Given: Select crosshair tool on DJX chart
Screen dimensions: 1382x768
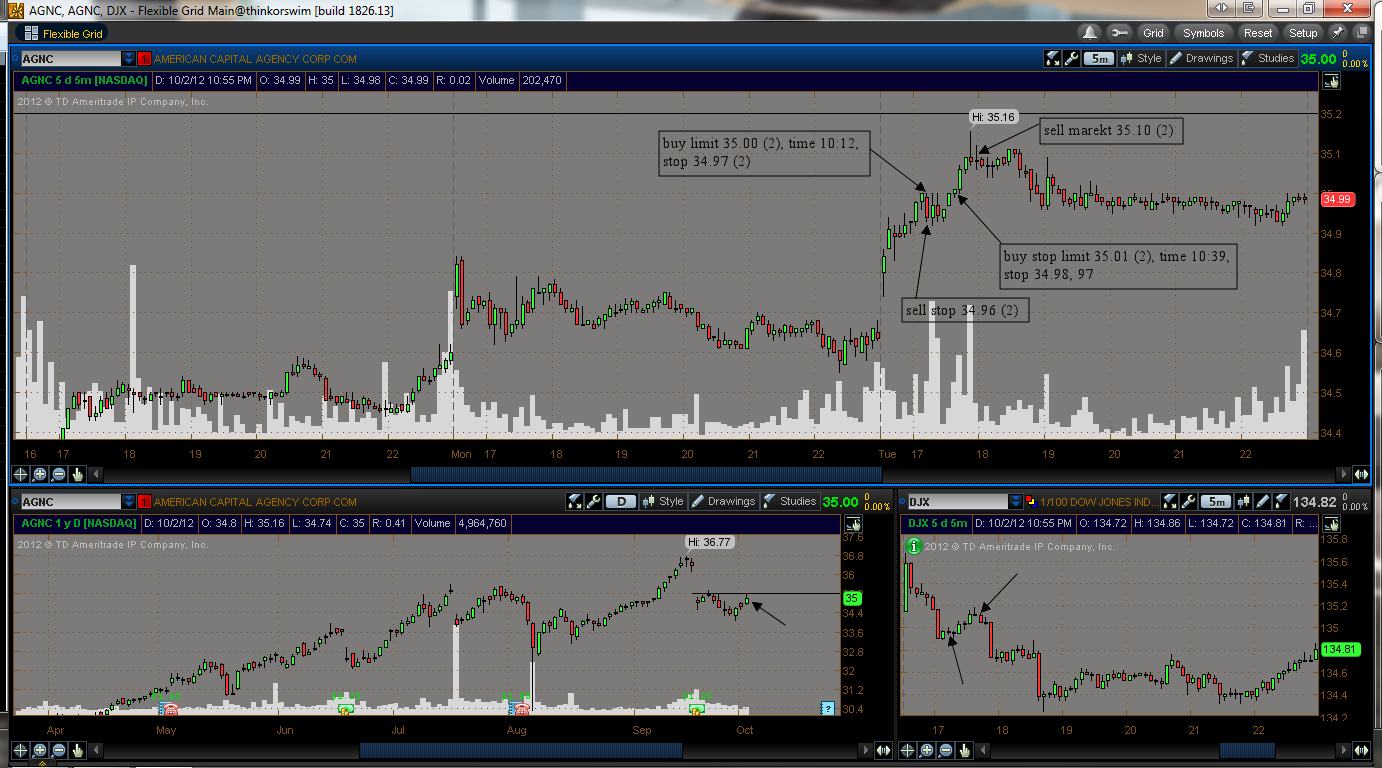Looking at the screenshot, I should [x=908, y=749].
